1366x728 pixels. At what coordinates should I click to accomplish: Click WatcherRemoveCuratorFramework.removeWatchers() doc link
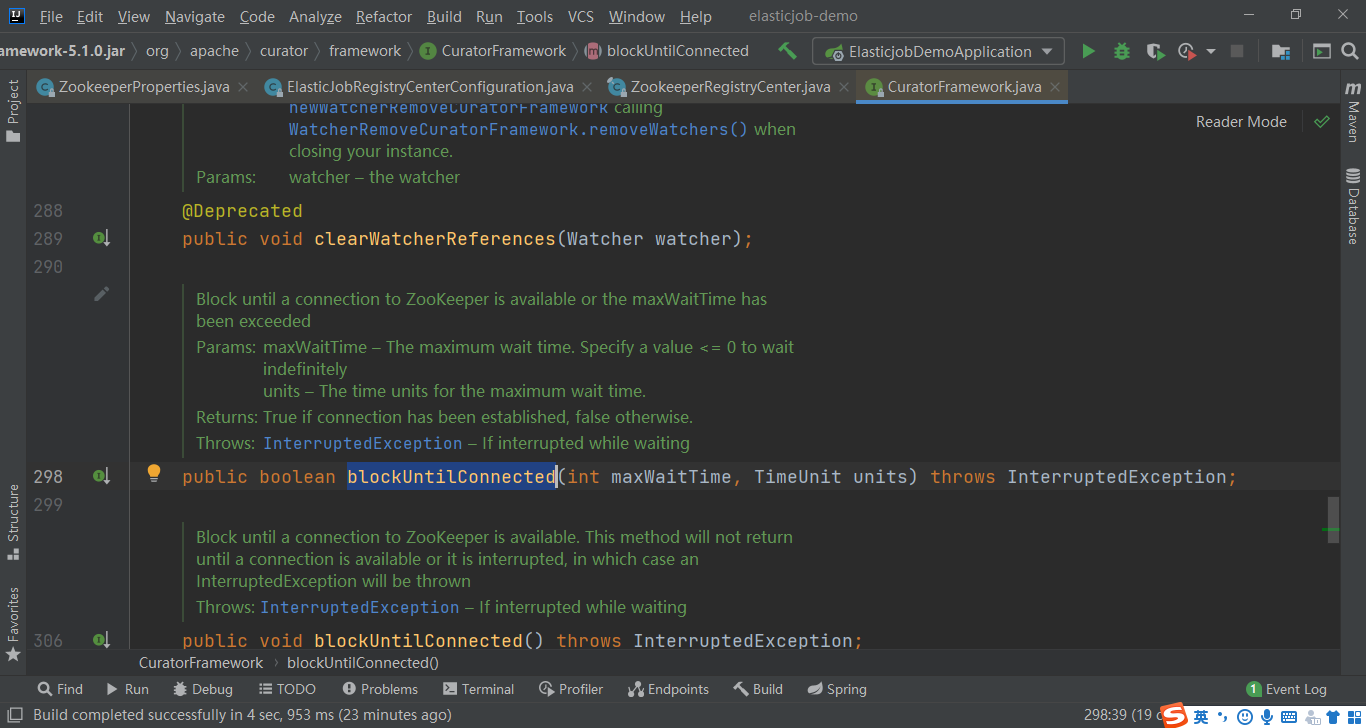(x=518, y=129)
